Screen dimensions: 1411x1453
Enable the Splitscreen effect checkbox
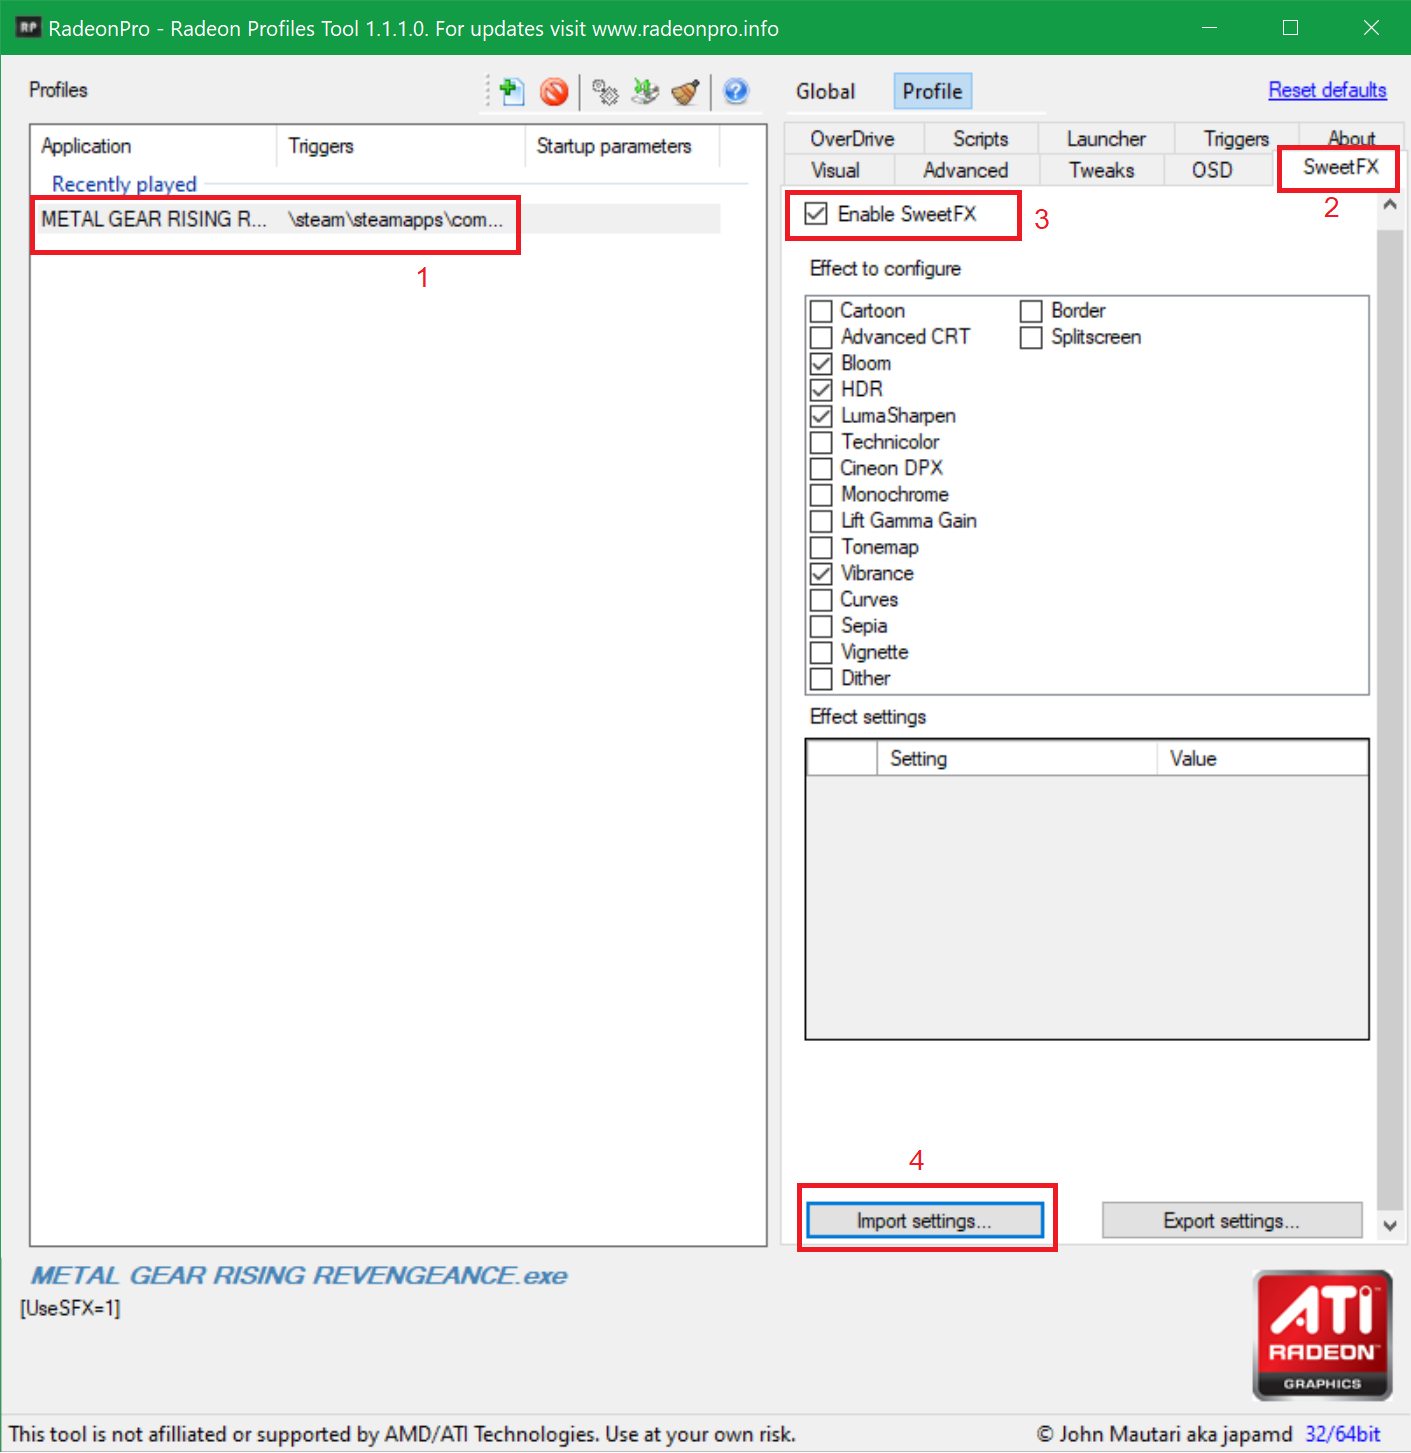1031,337
